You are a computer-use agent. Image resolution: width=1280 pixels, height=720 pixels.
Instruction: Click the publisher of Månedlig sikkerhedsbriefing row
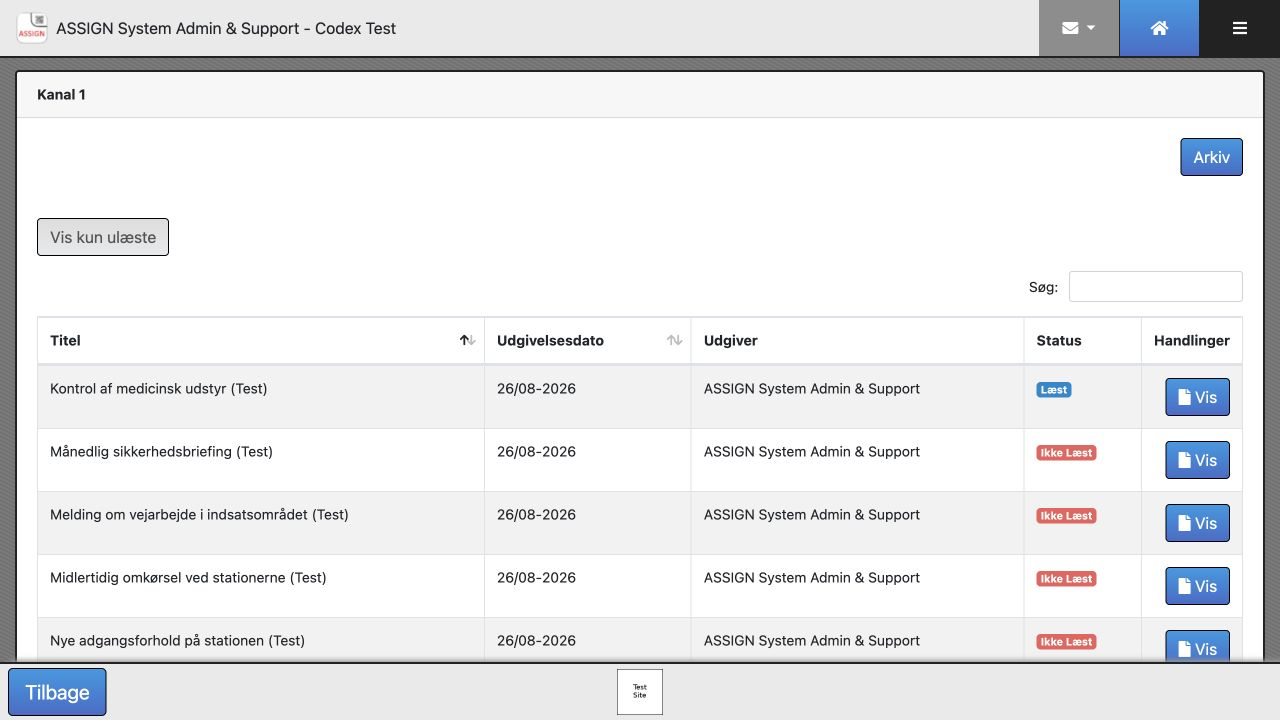812,452
